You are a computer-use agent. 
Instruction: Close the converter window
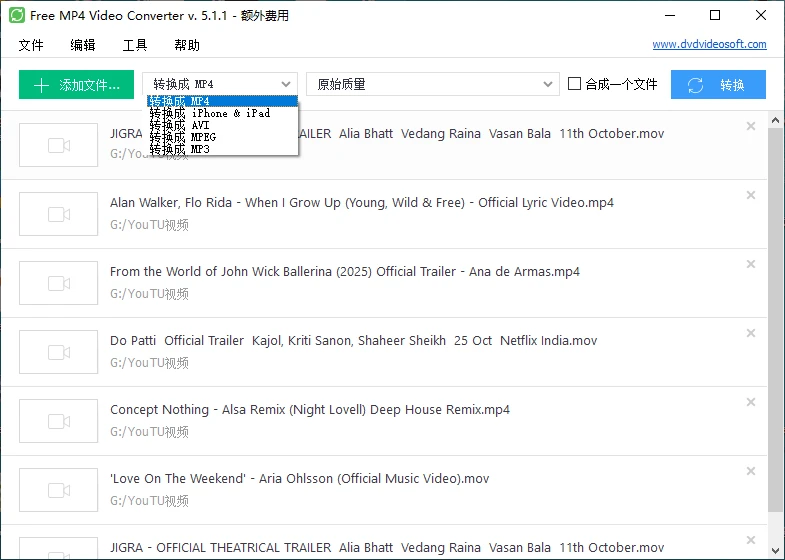click(x=761, y=16)
